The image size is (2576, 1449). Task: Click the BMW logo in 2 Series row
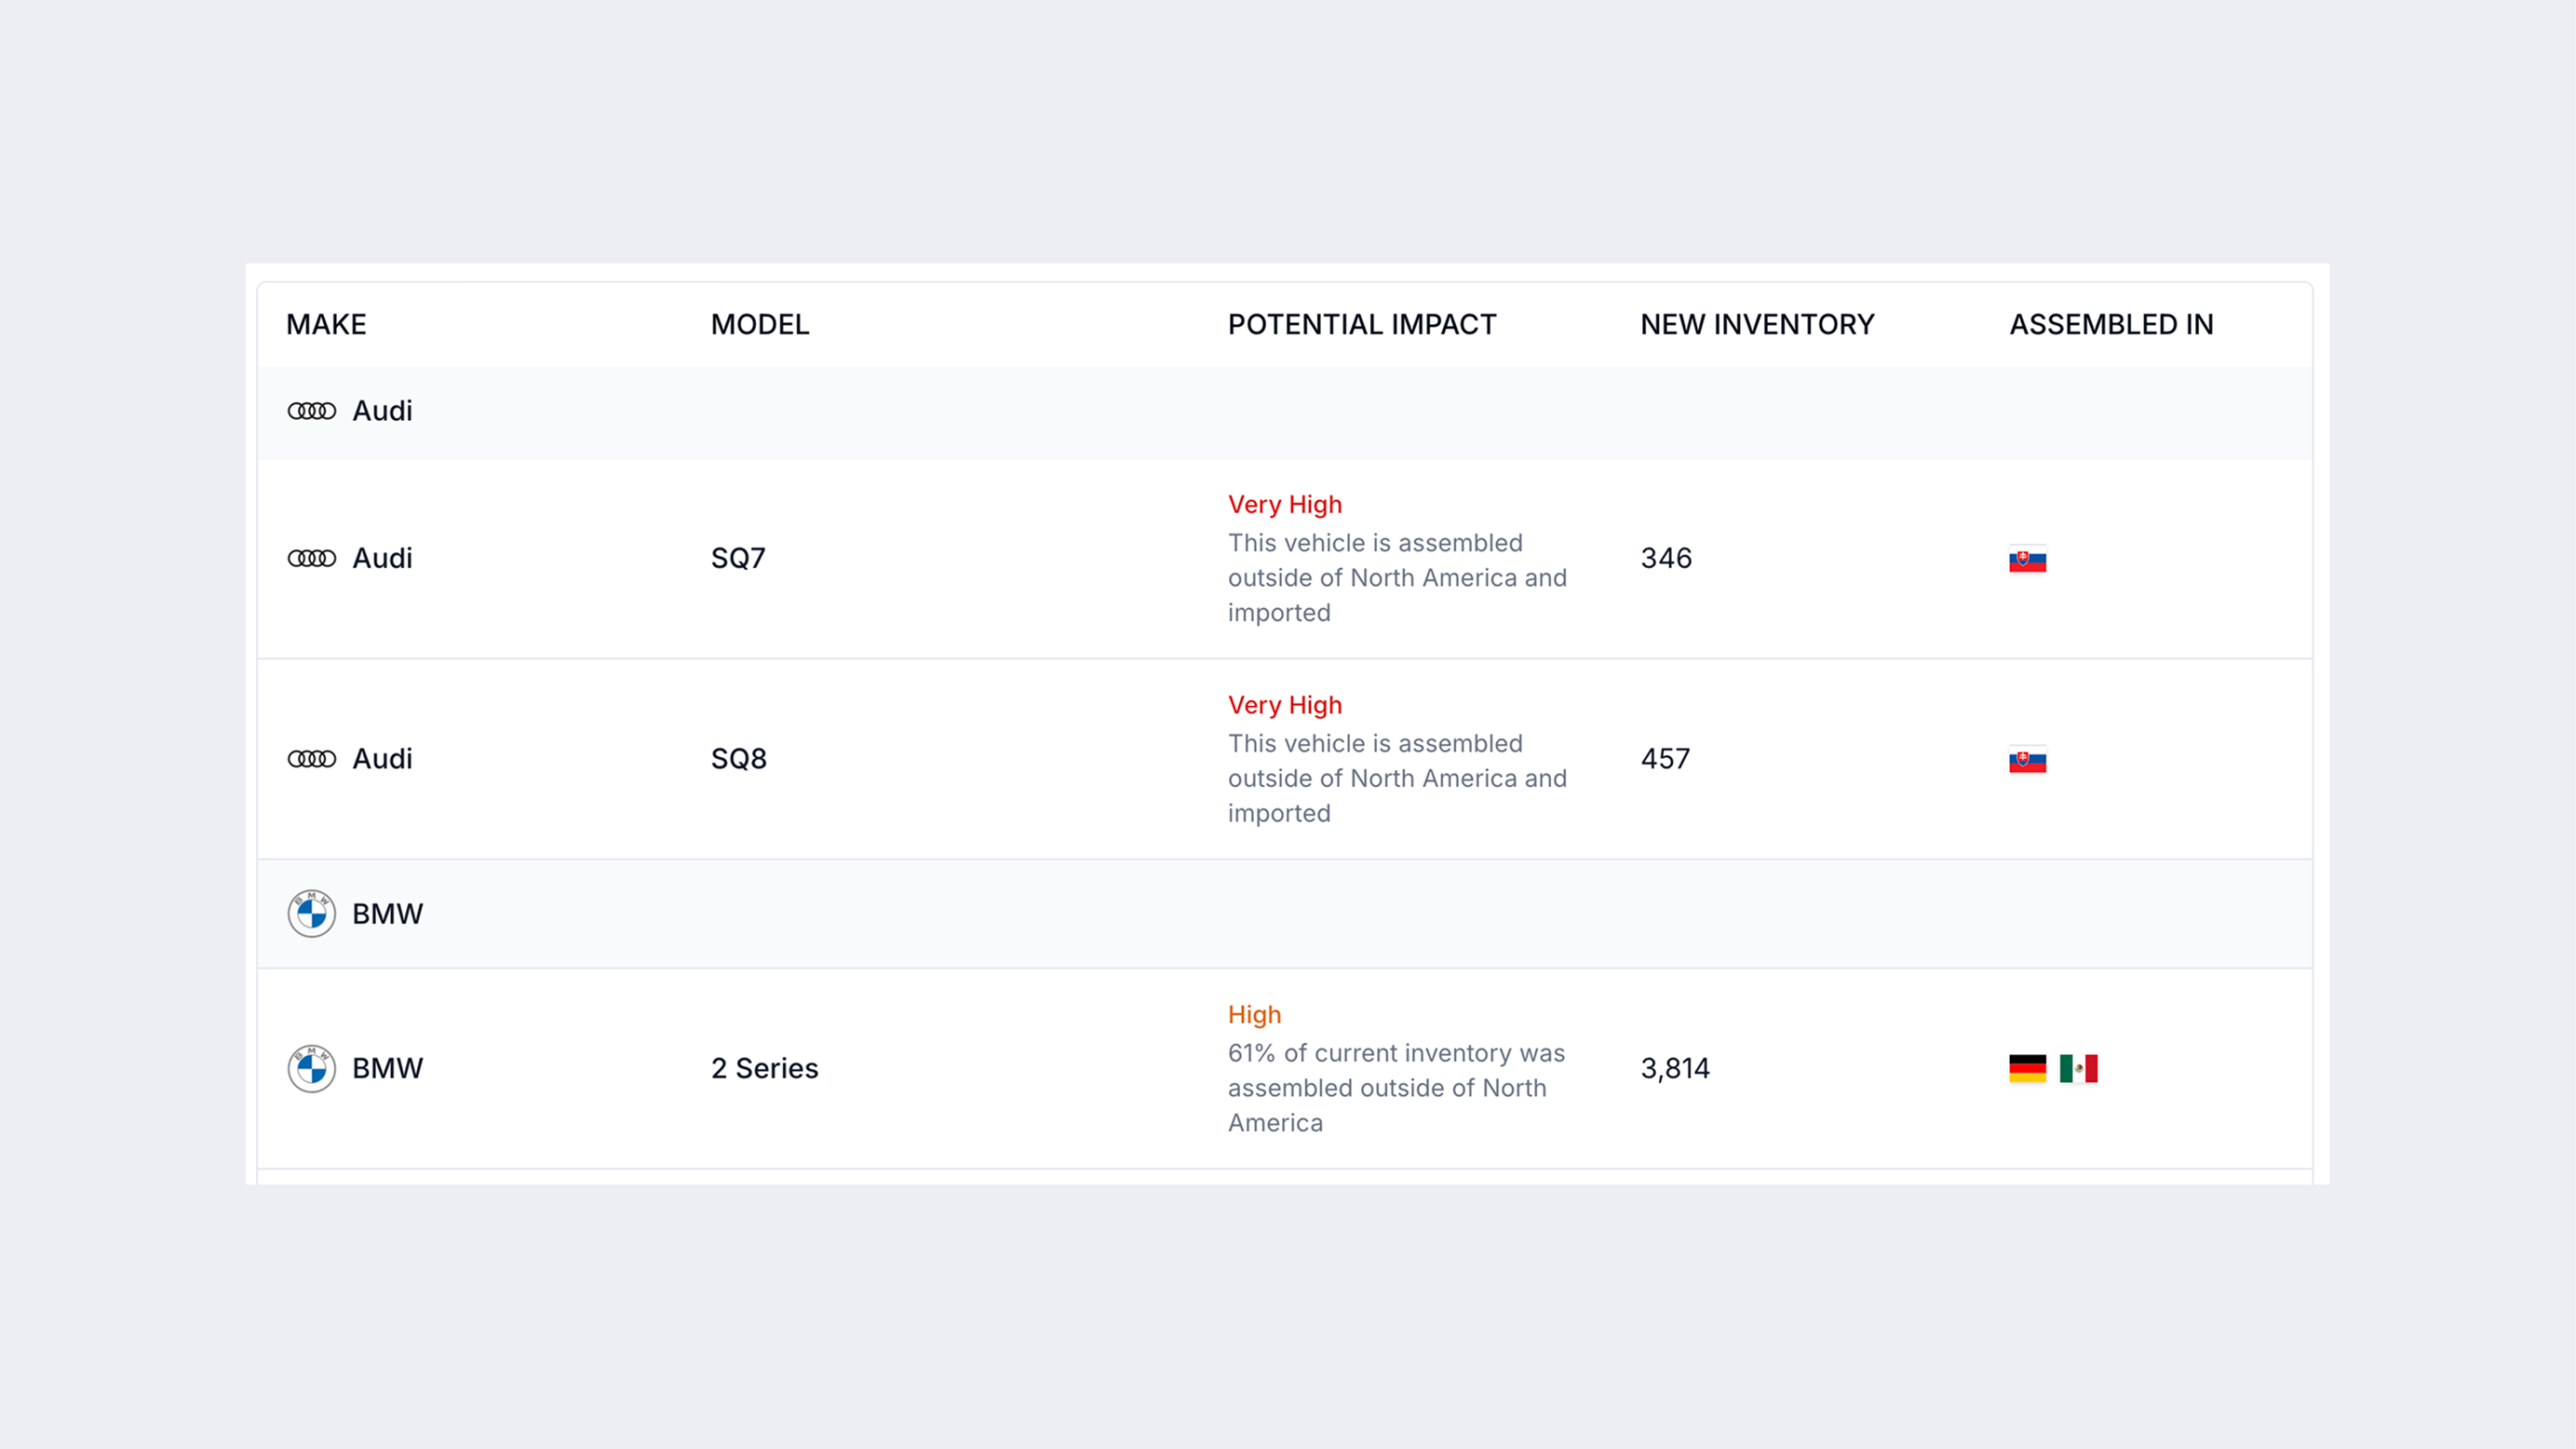click(x=311, y=1068)
